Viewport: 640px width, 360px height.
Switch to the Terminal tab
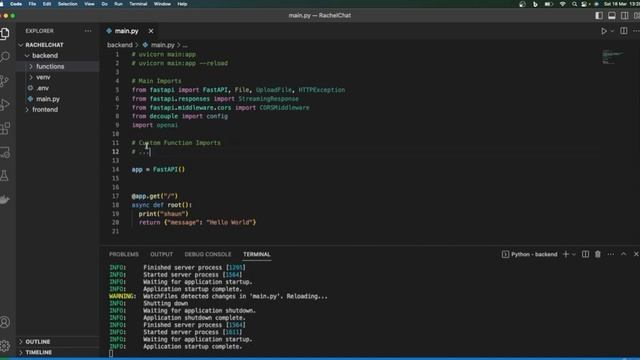(x=257, y=254)
